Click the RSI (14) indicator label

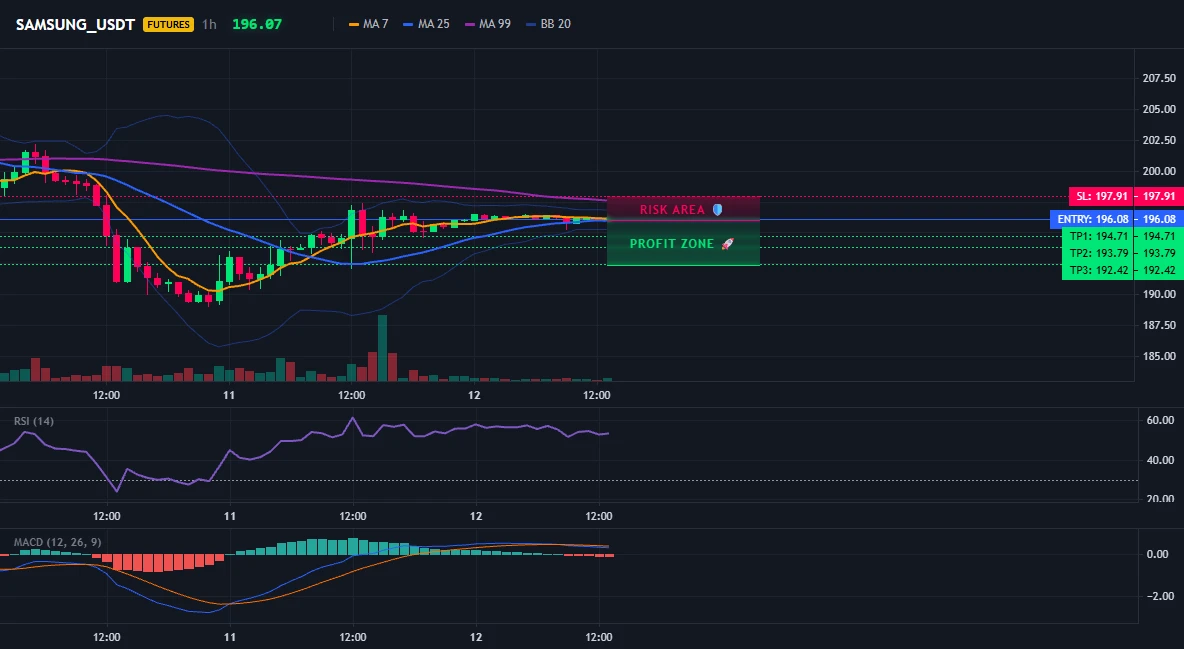click(x=34, y=421)
